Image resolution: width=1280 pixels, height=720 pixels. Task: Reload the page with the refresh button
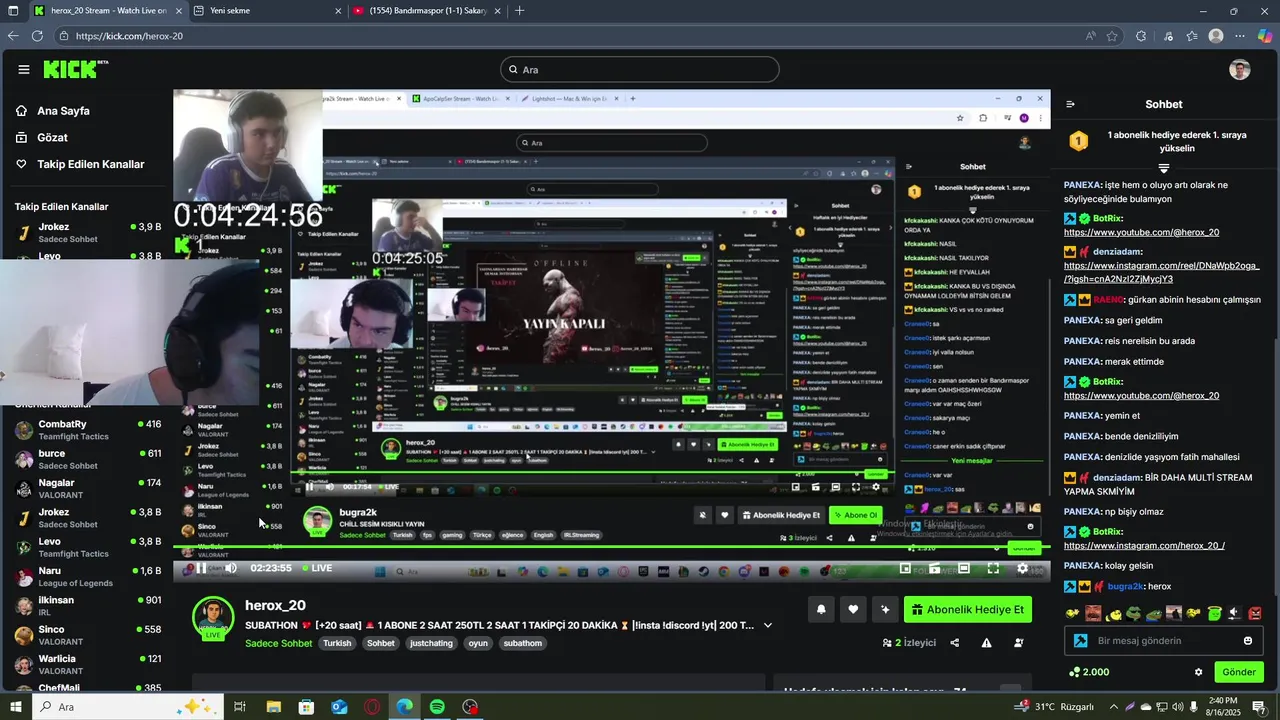tap(37, 36)
